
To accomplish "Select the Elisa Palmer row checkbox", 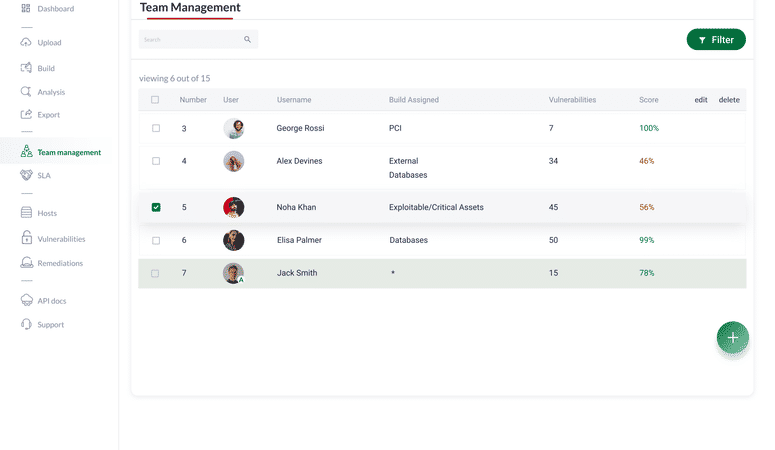I will pyautogui.click(x=155, y=240).
